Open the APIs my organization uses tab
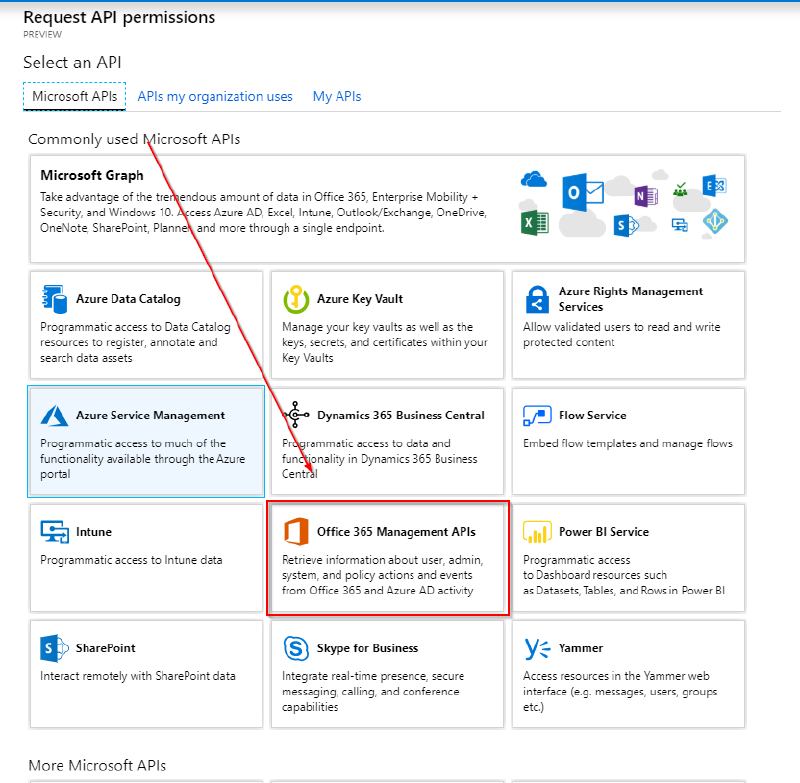Image resolution: width=800 pixels, height=783 pixels. (x=215, y=96)
